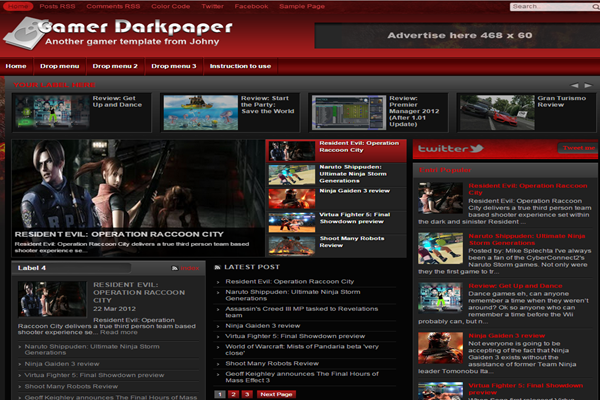Go to next carousel slide arrow

point(588,85)
